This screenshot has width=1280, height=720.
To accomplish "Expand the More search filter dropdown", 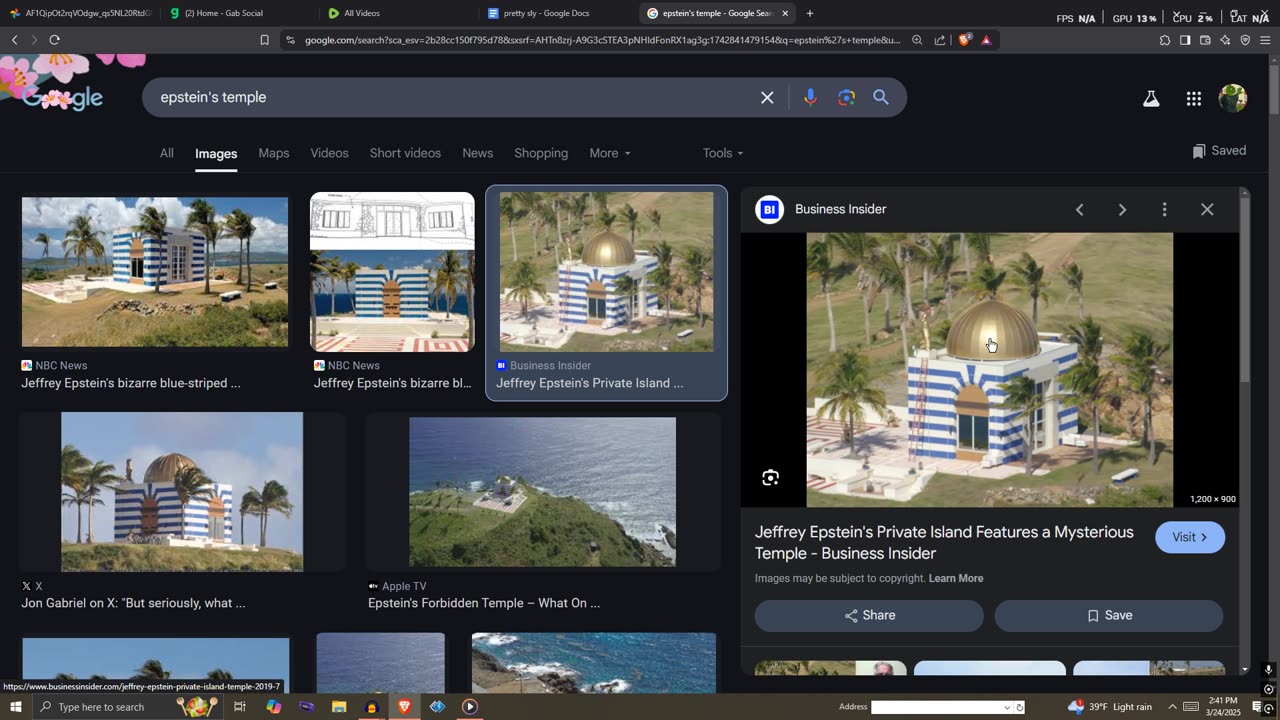I will tap(610, 153).
